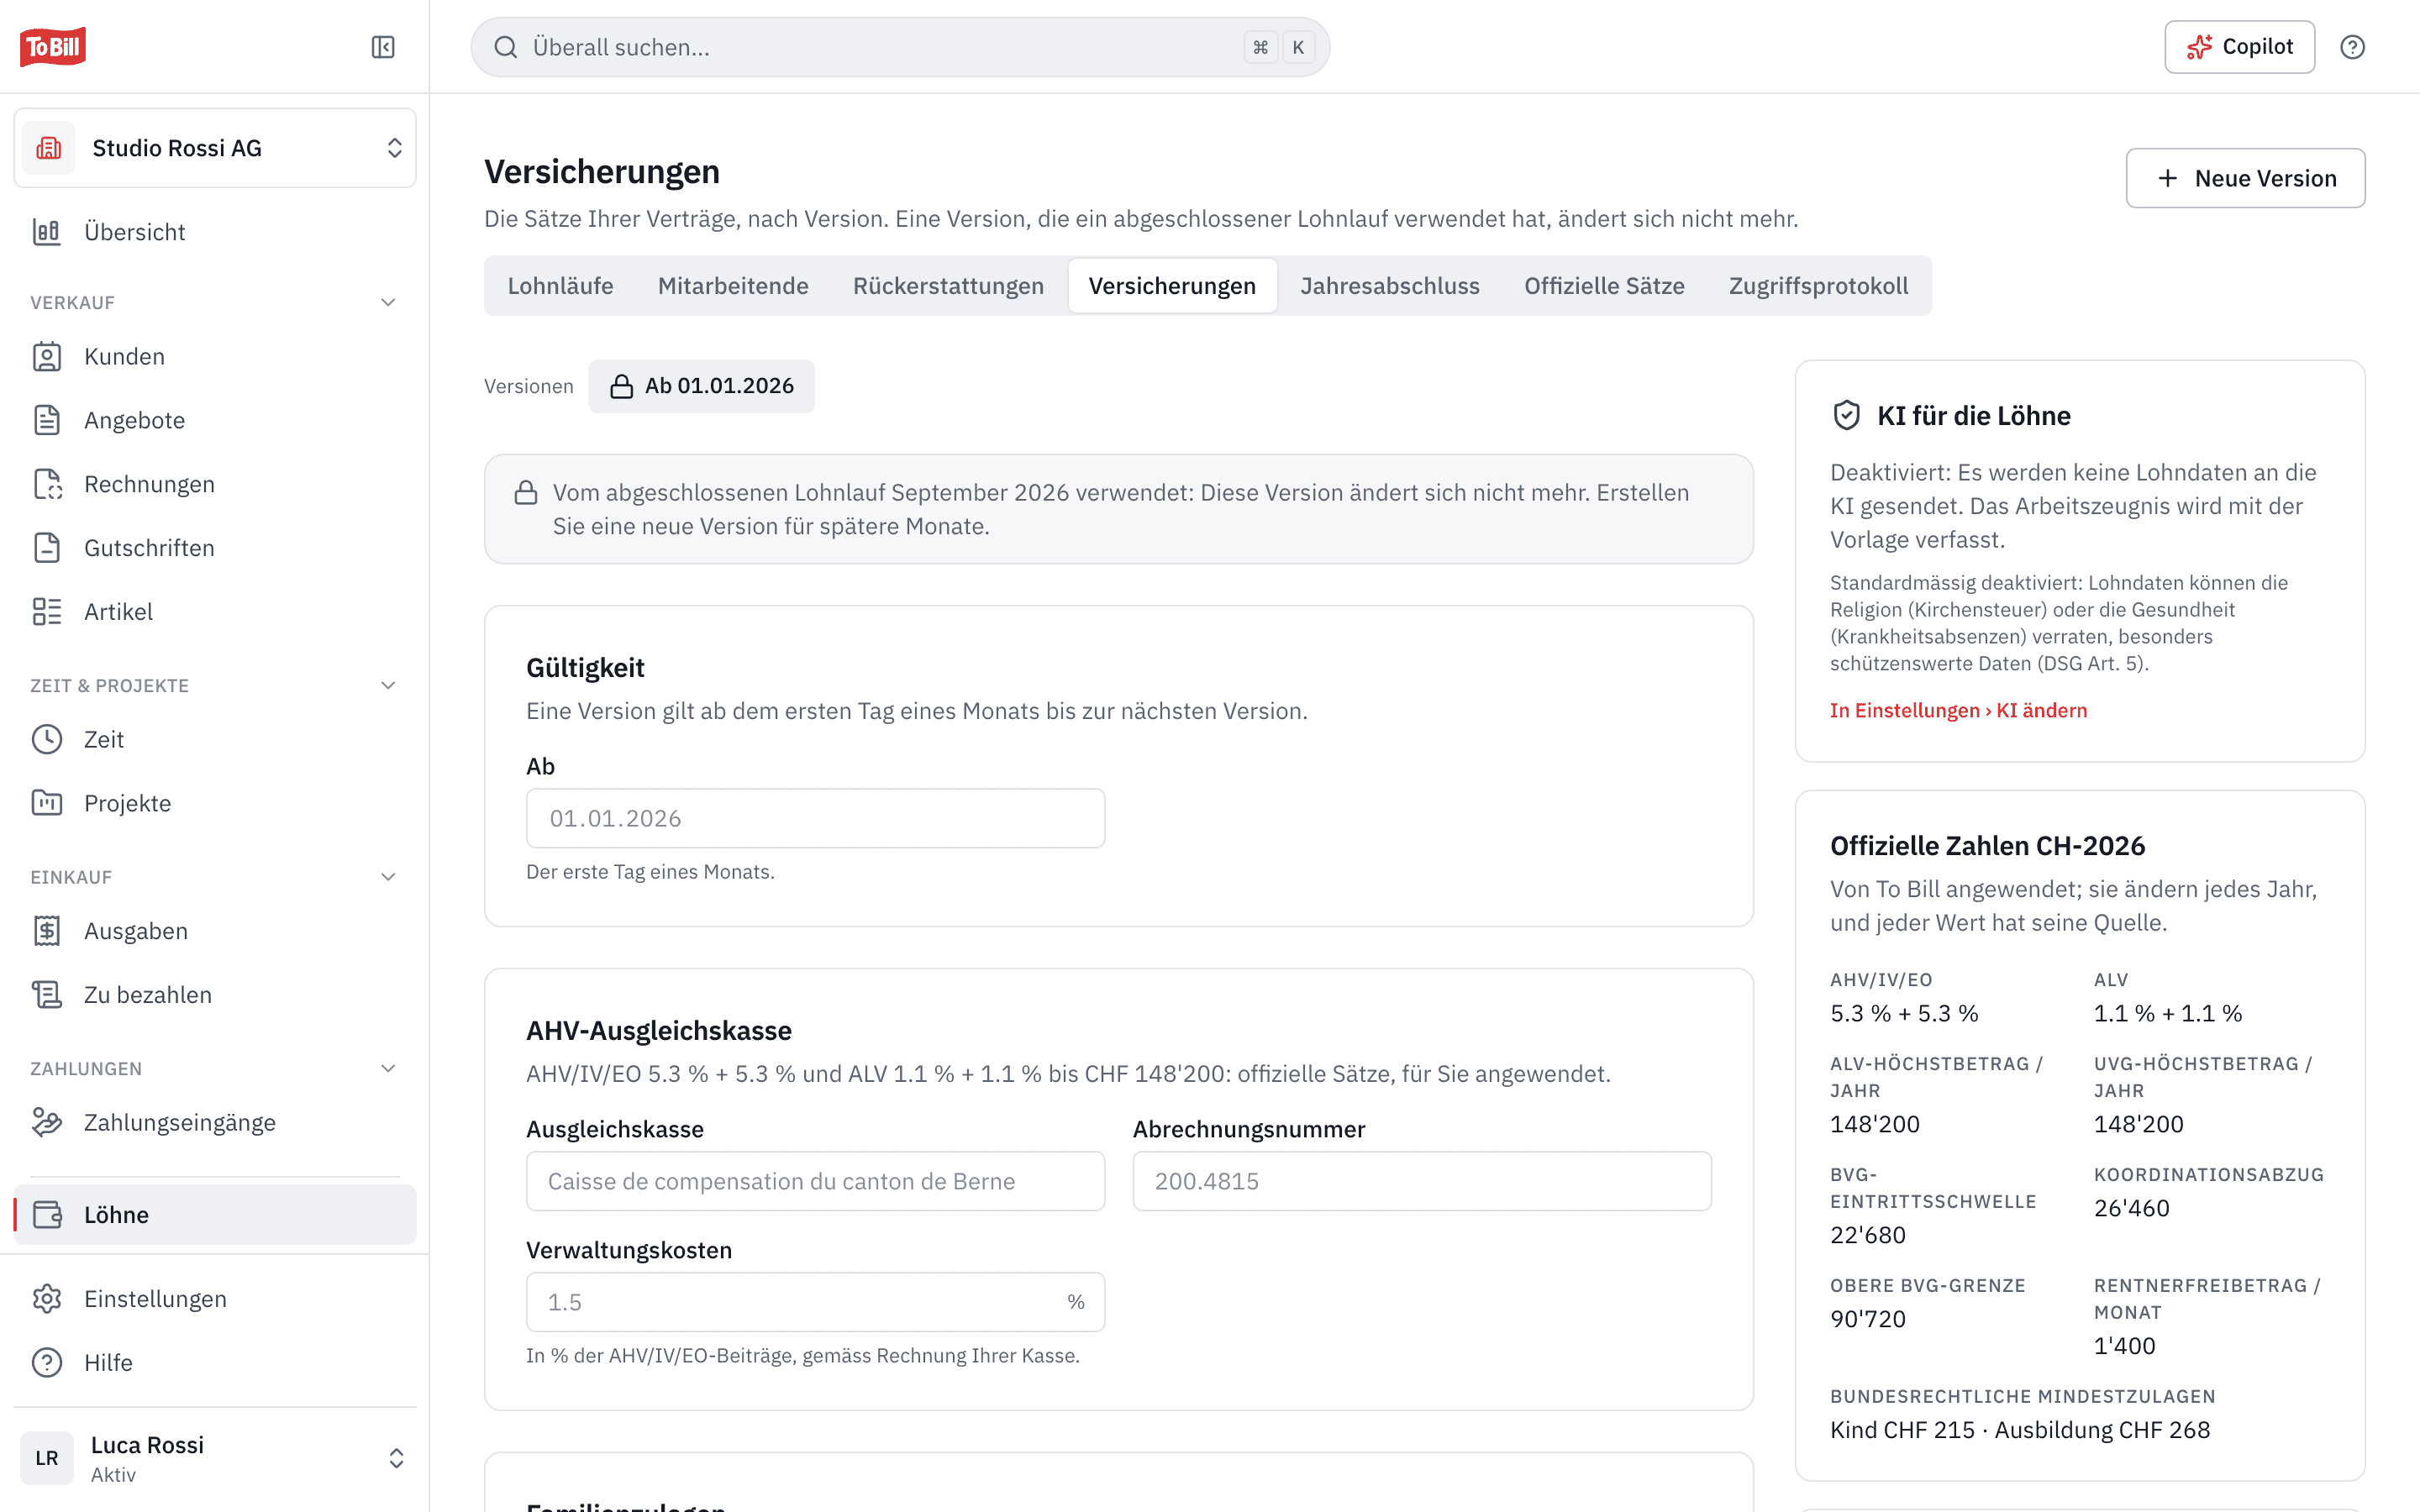This screenshot has height=1512, width=2420.
Task: Switch to the Lohnläufe tab
Action: tap(561, 286)
